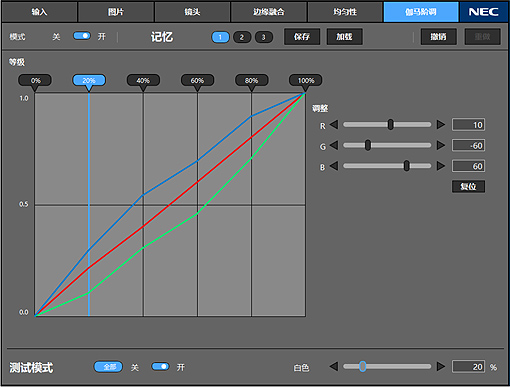Toggle the 测试模式 on/off switch
This screenshot has width=510, height=387.
pyautogui.click(x=160, y=367)
